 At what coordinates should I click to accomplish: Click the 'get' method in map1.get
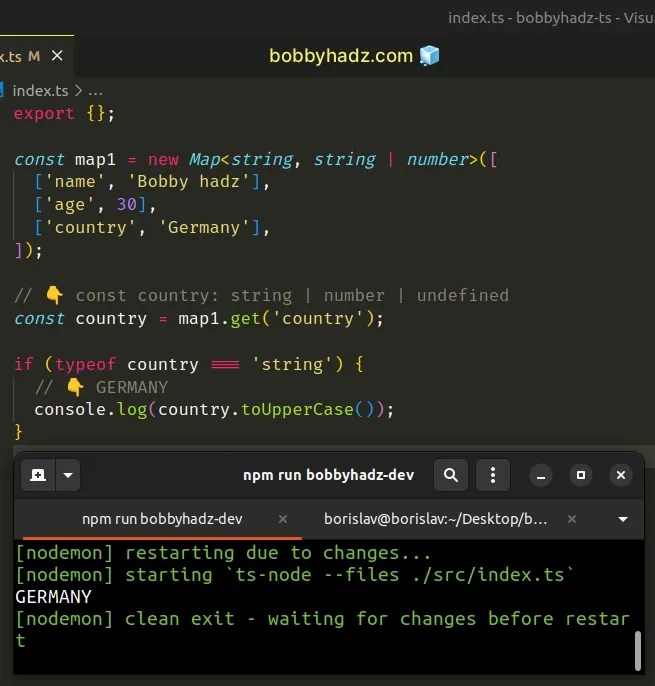click(x=245, y=319)
